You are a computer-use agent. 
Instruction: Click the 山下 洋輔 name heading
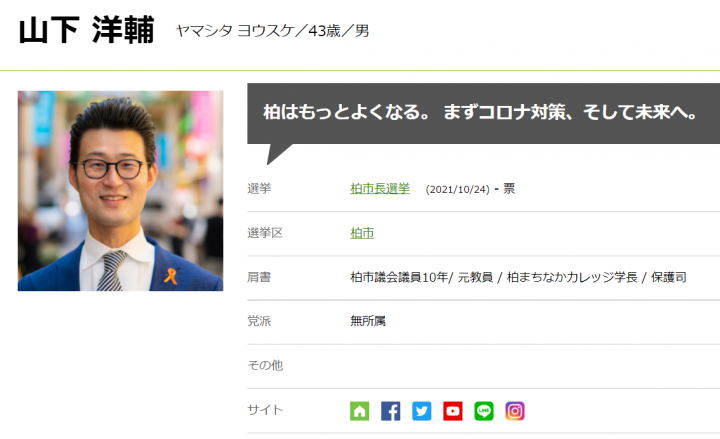(x=86, y=30)
